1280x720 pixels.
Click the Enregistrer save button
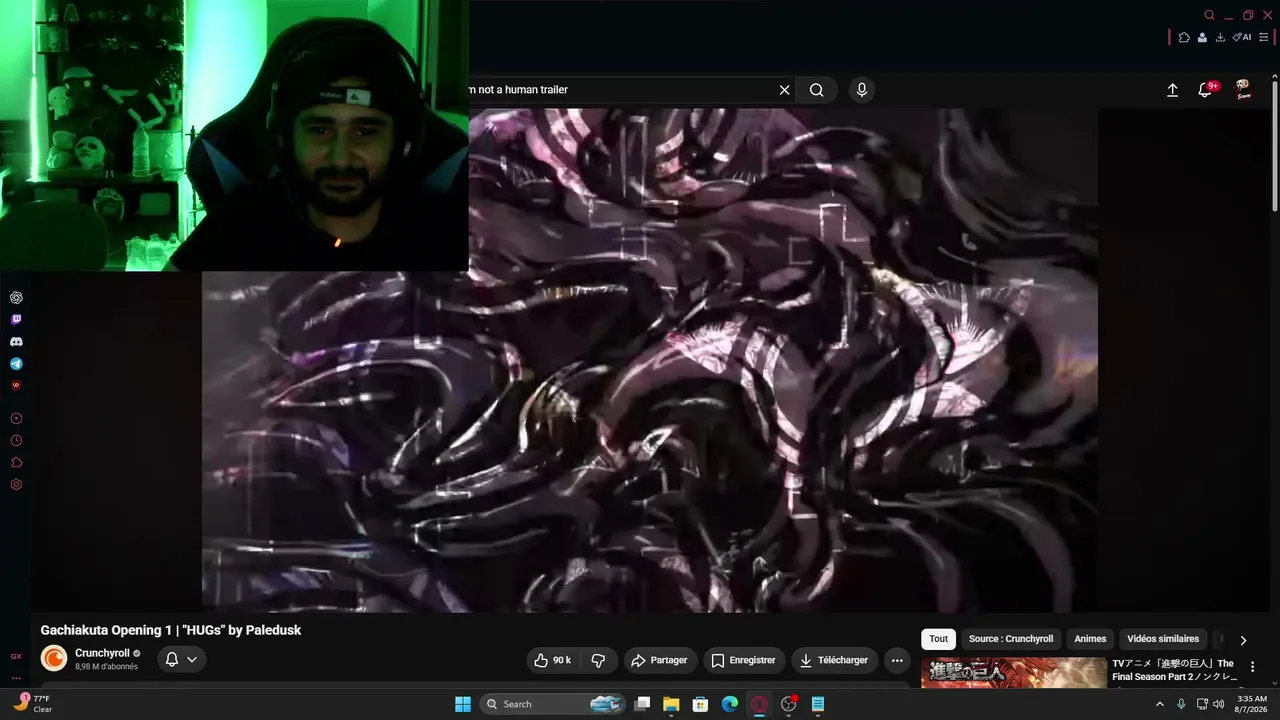coord(743,660)
